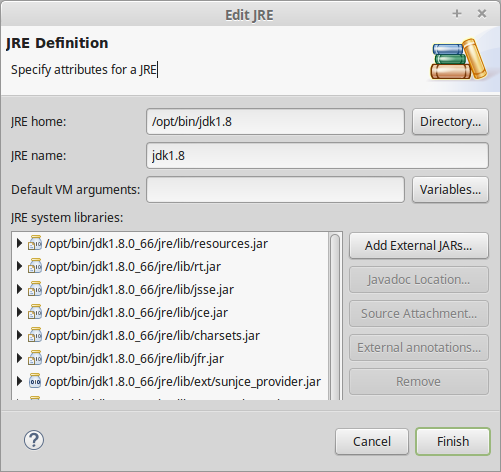Viewport: 501px width, 472px height.
Task: Click into the JRE home field
Action: coord(275,122)
